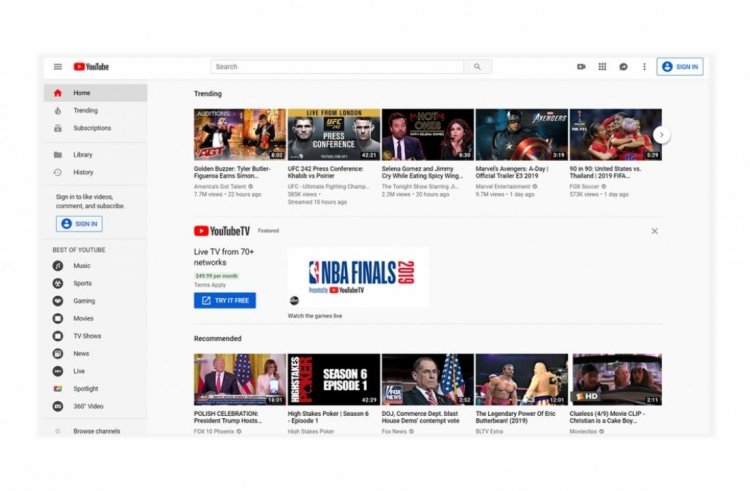Click the News channel icon
The width and height of the screenshot is (750, 491).
(58, 354)
